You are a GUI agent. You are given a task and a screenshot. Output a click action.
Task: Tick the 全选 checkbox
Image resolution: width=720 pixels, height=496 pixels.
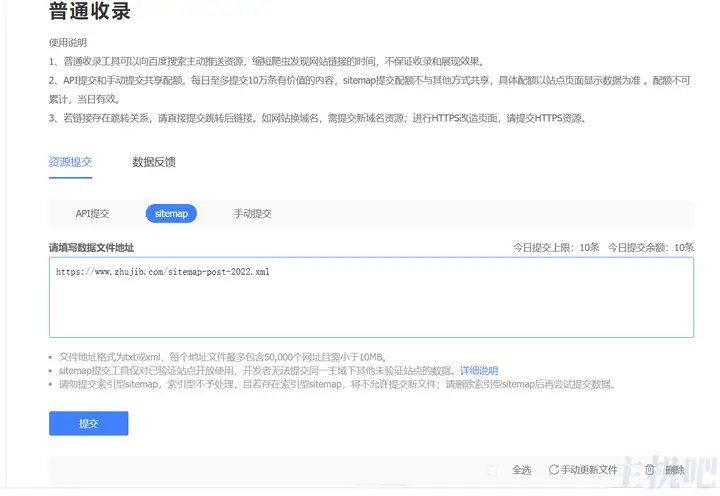[x=493, y=470]
